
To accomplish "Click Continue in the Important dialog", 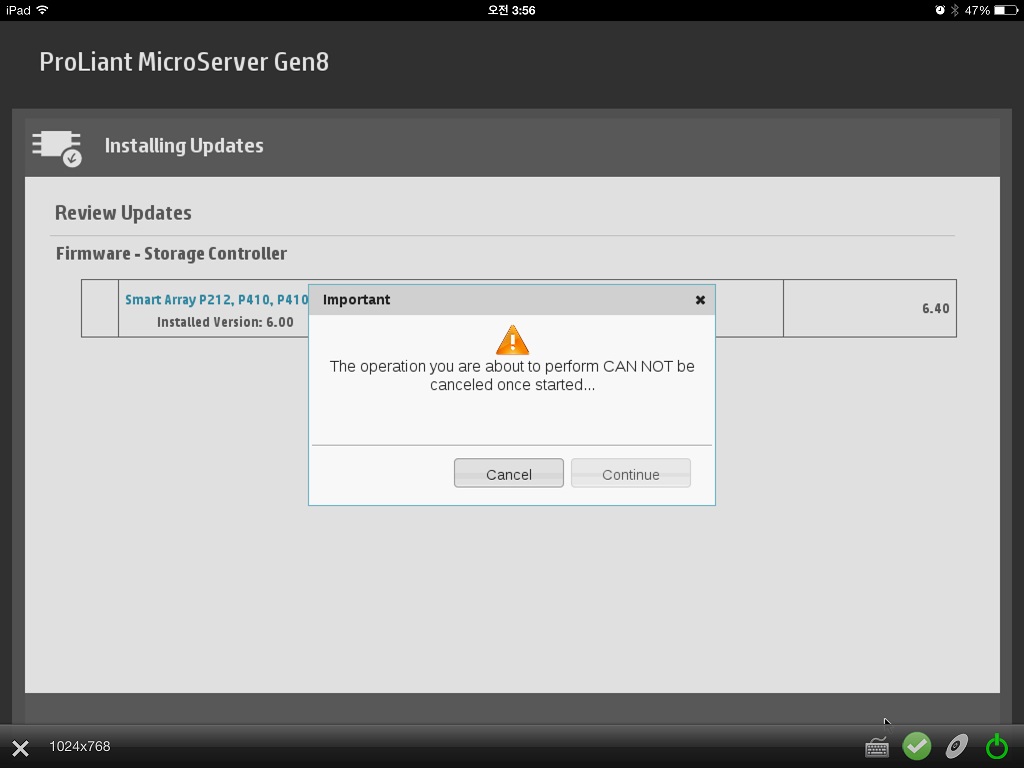I will 631,473.
